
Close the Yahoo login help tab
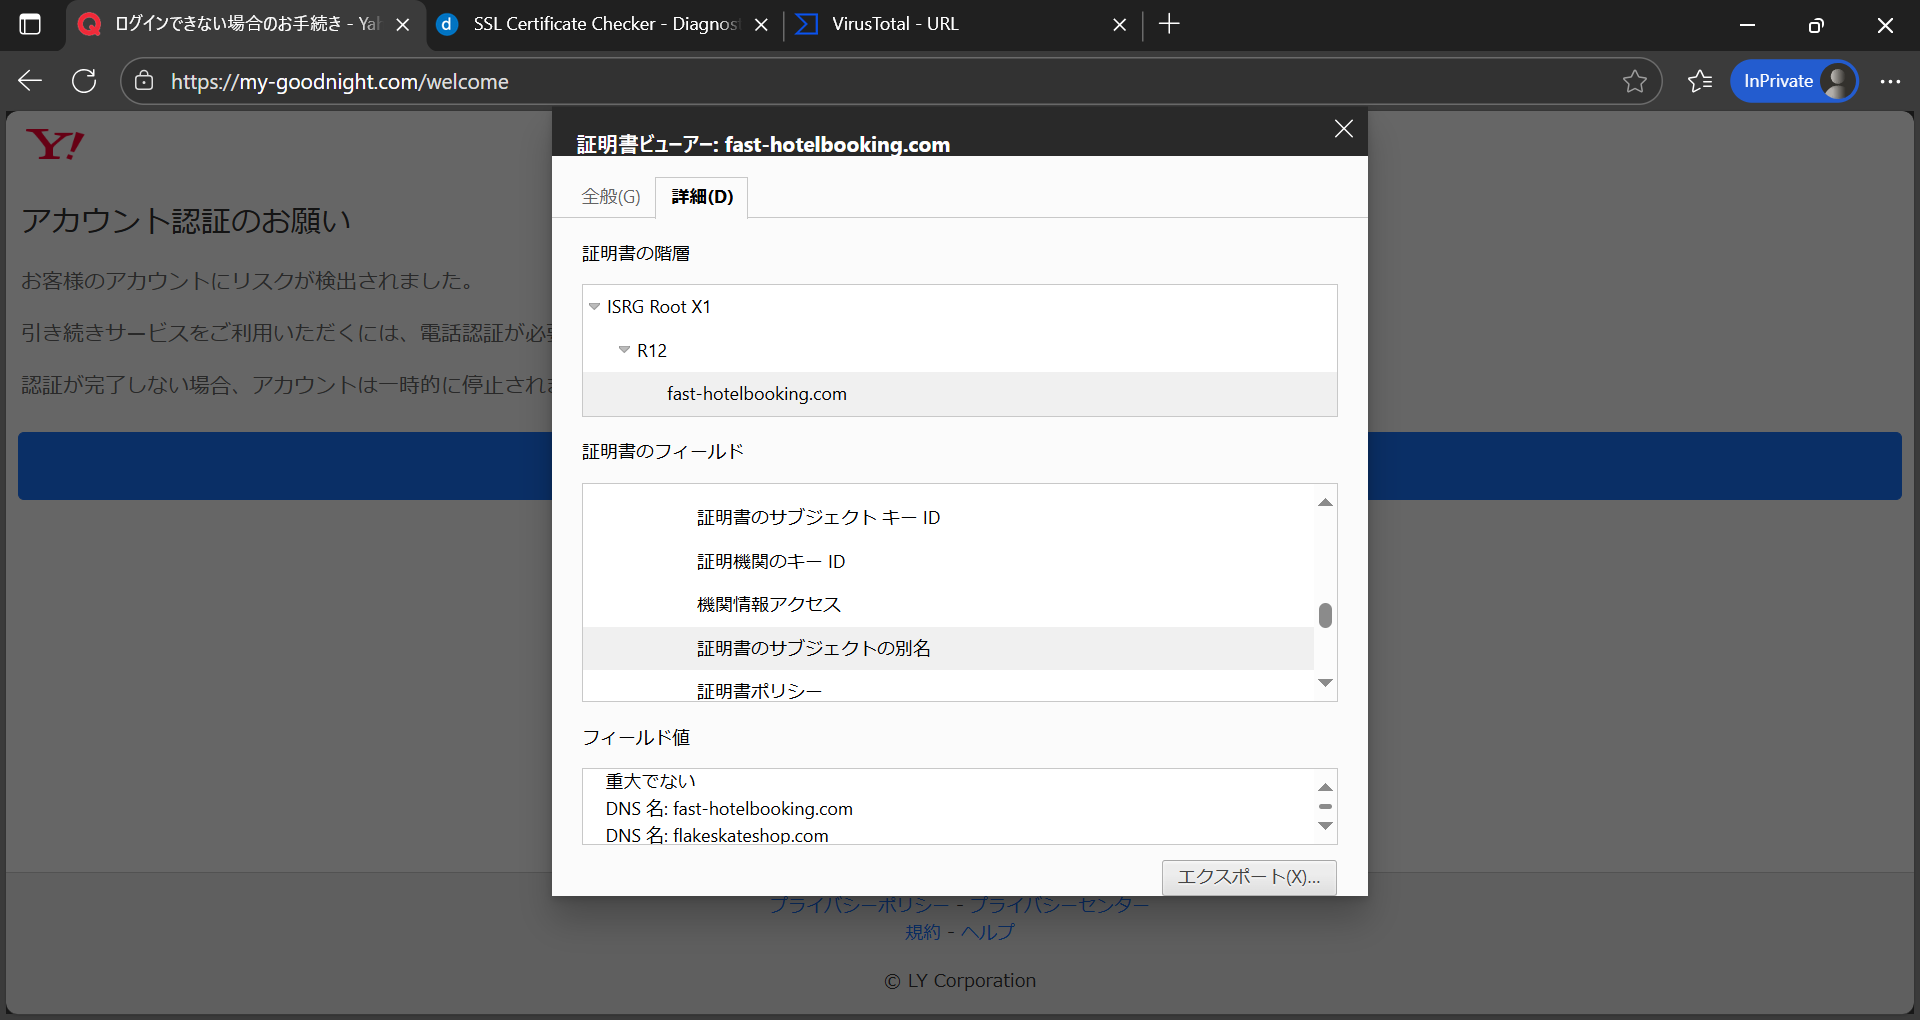pyautogui.click(x=403, y=24)
